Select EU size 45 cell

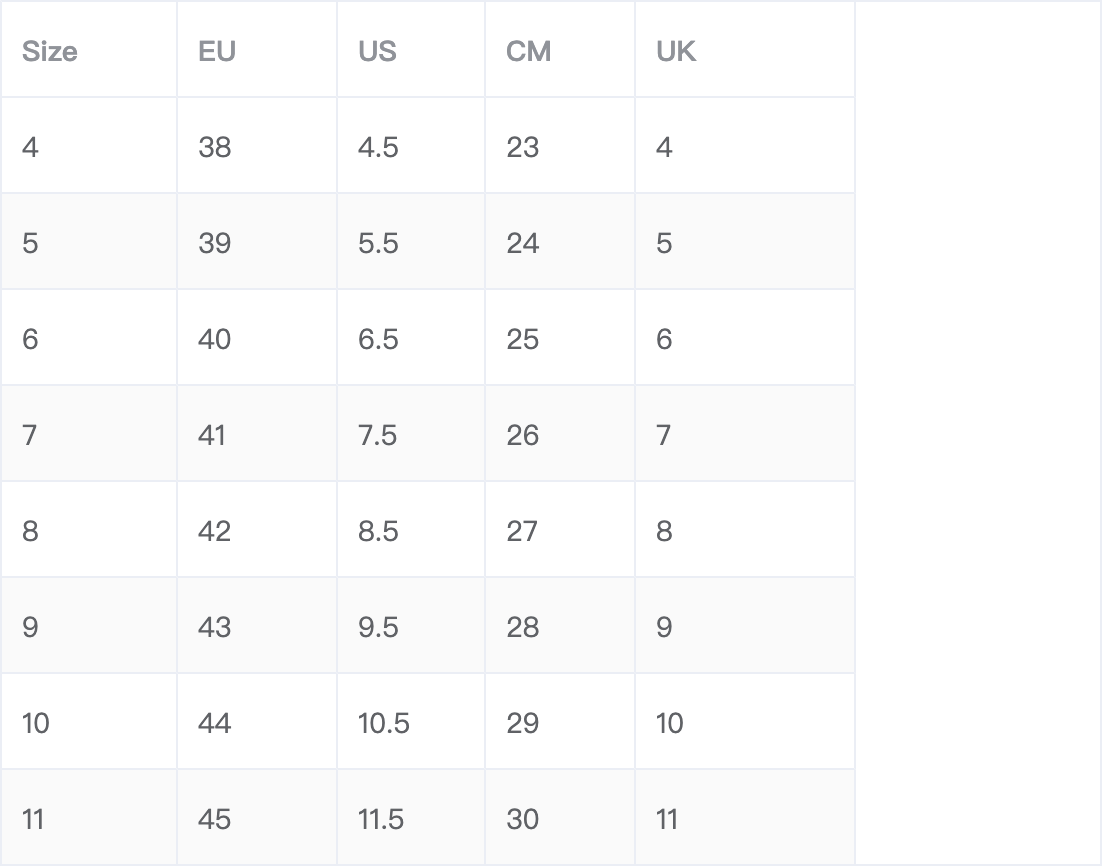pyautogui.click(x=257, y=817)
